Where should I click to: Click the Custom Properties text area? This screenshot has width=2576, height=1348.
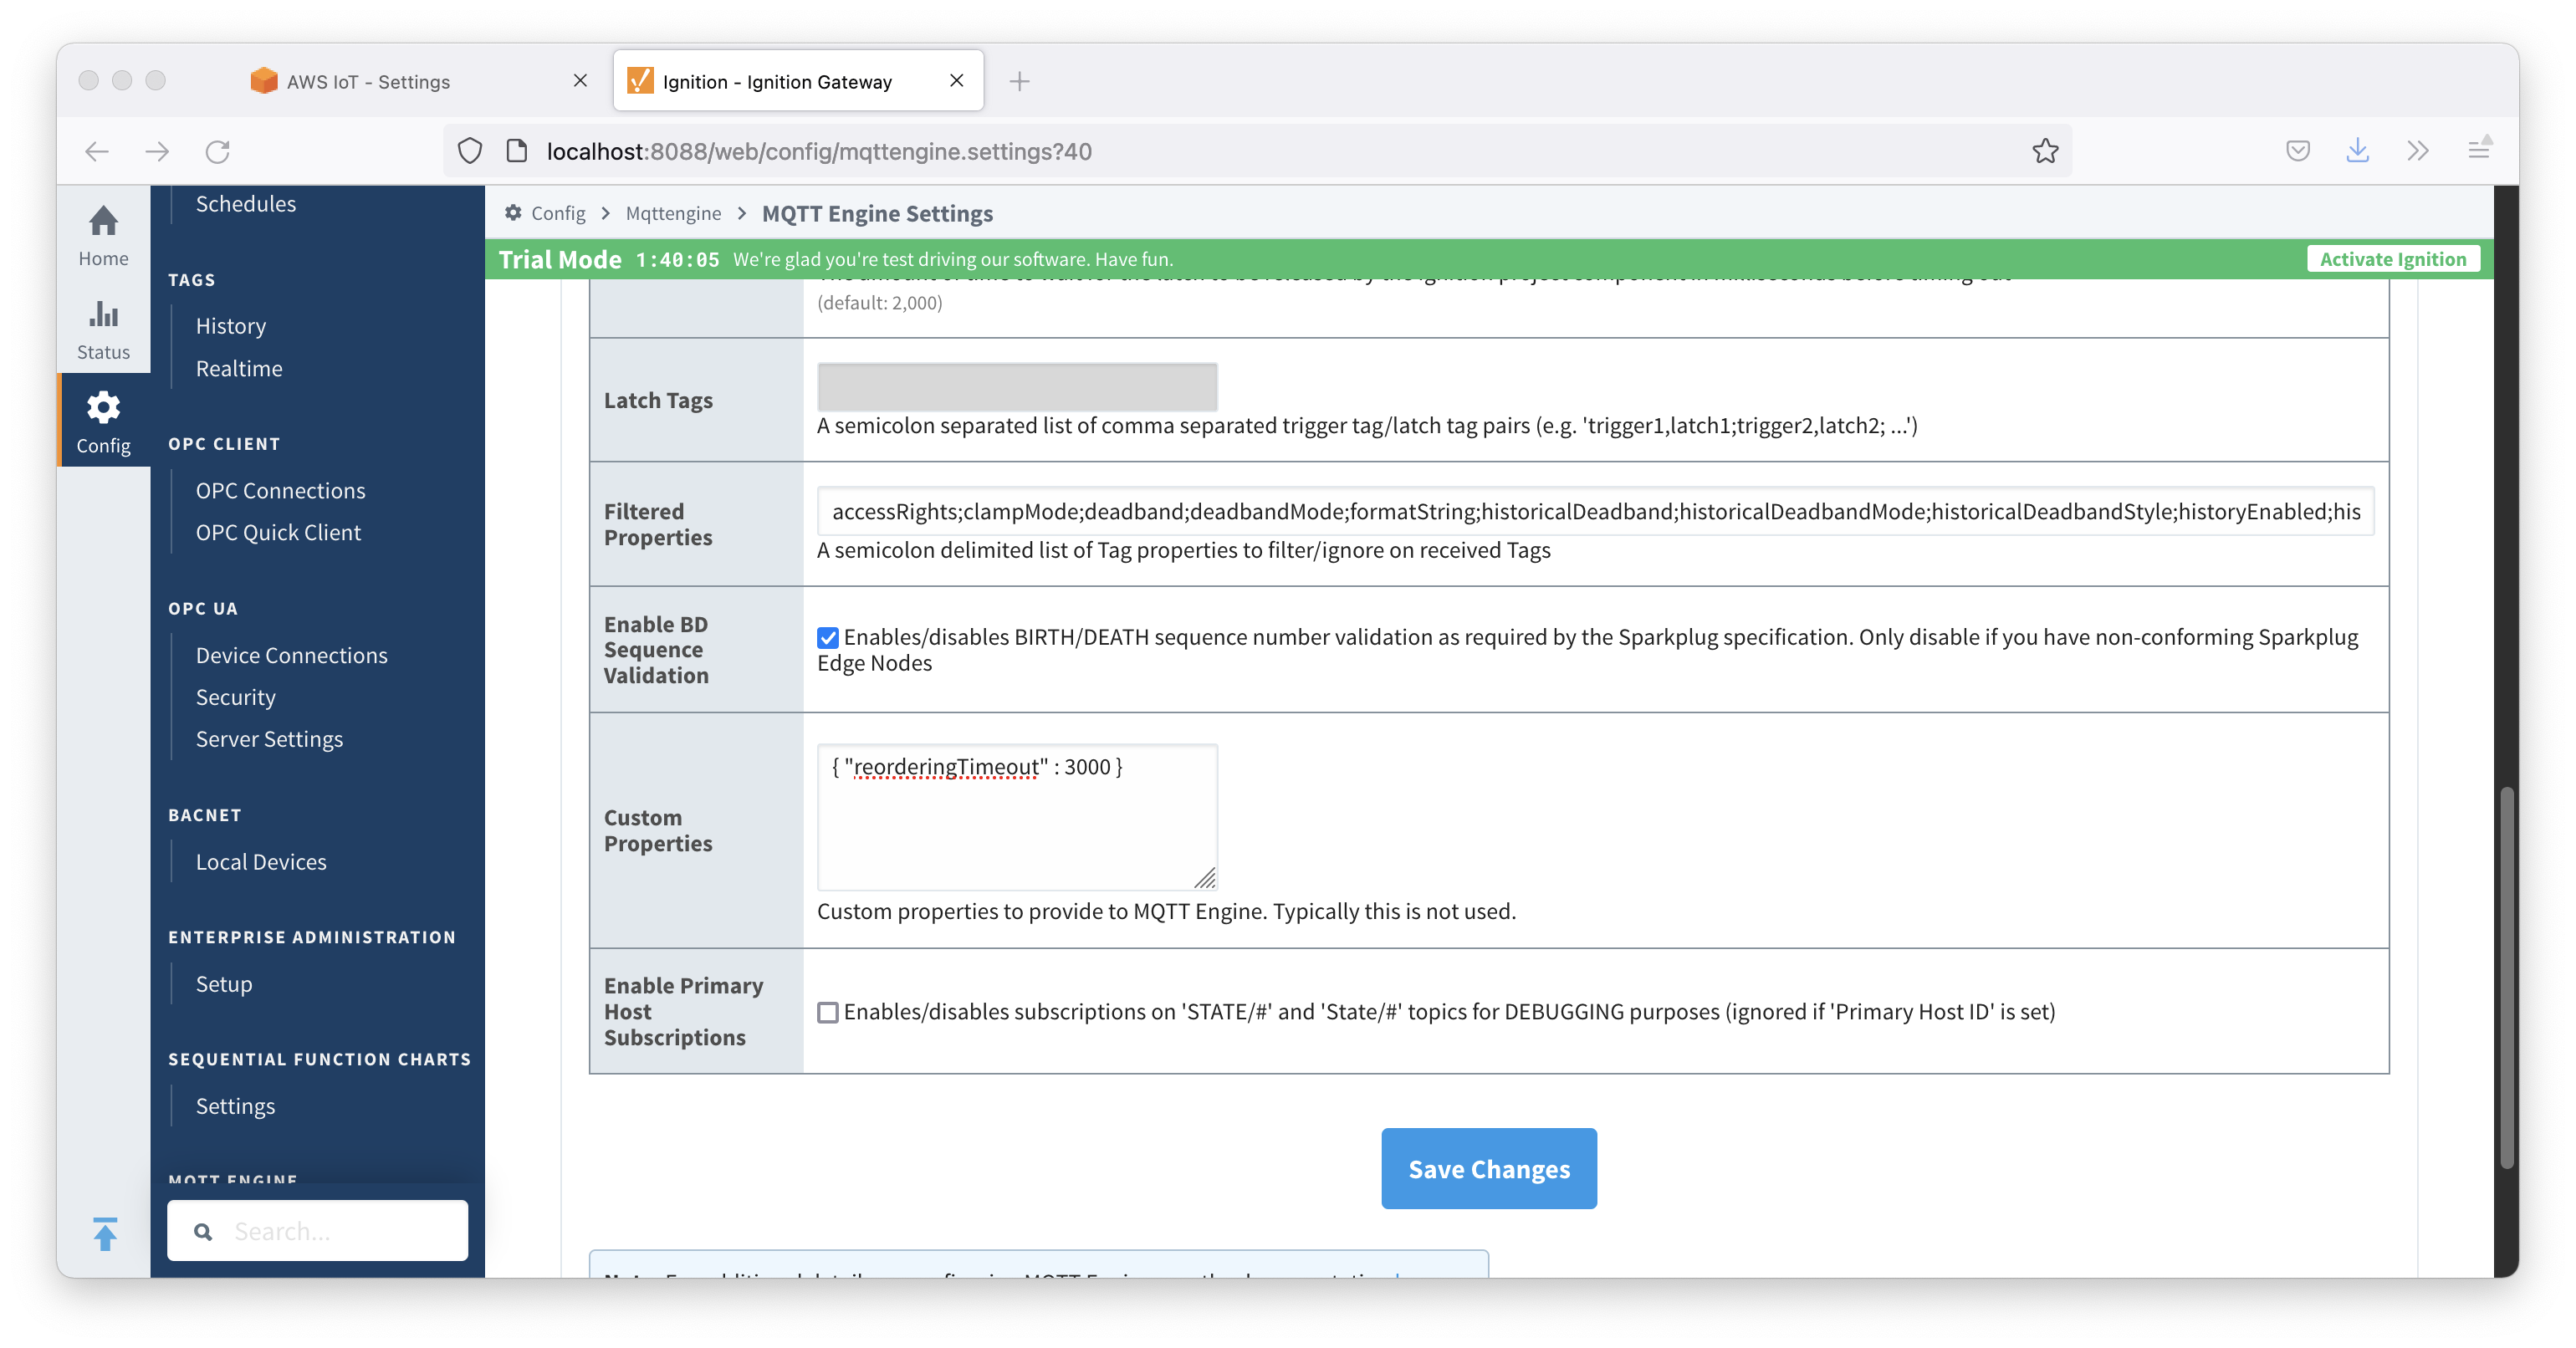click(1016, 817)
